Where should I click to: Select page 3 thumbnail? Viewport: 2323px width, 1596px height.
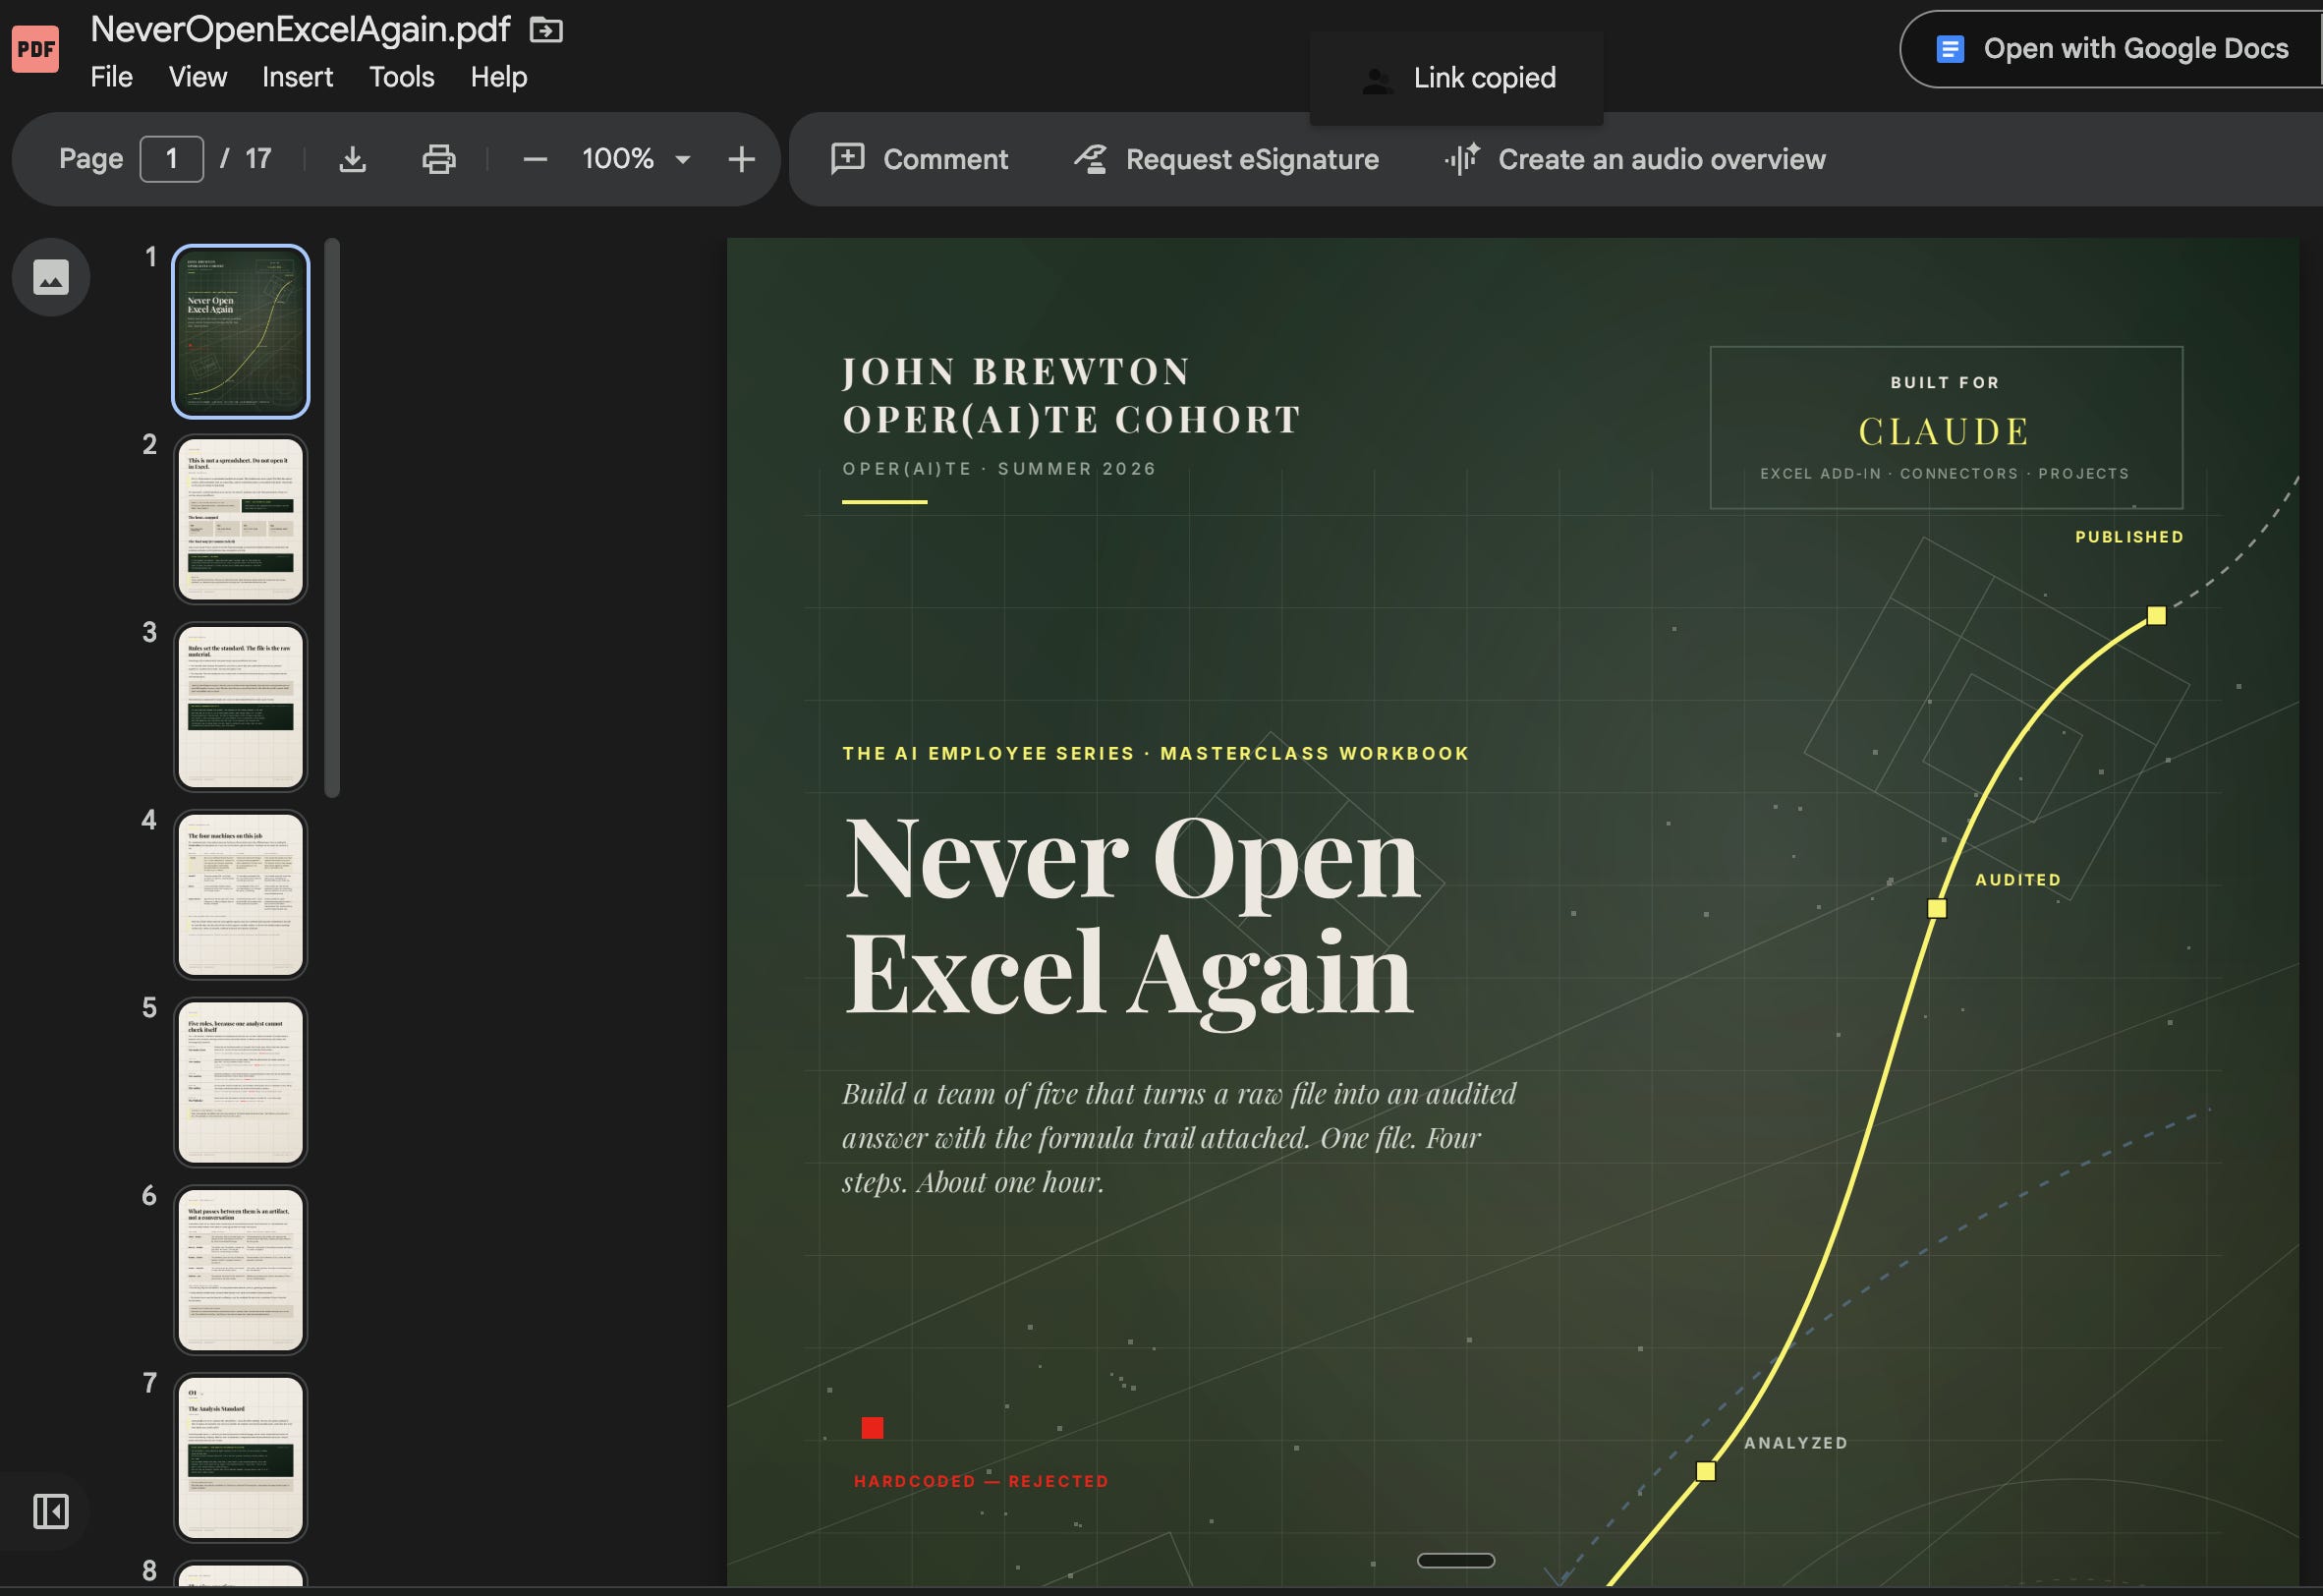coord(241,707)
